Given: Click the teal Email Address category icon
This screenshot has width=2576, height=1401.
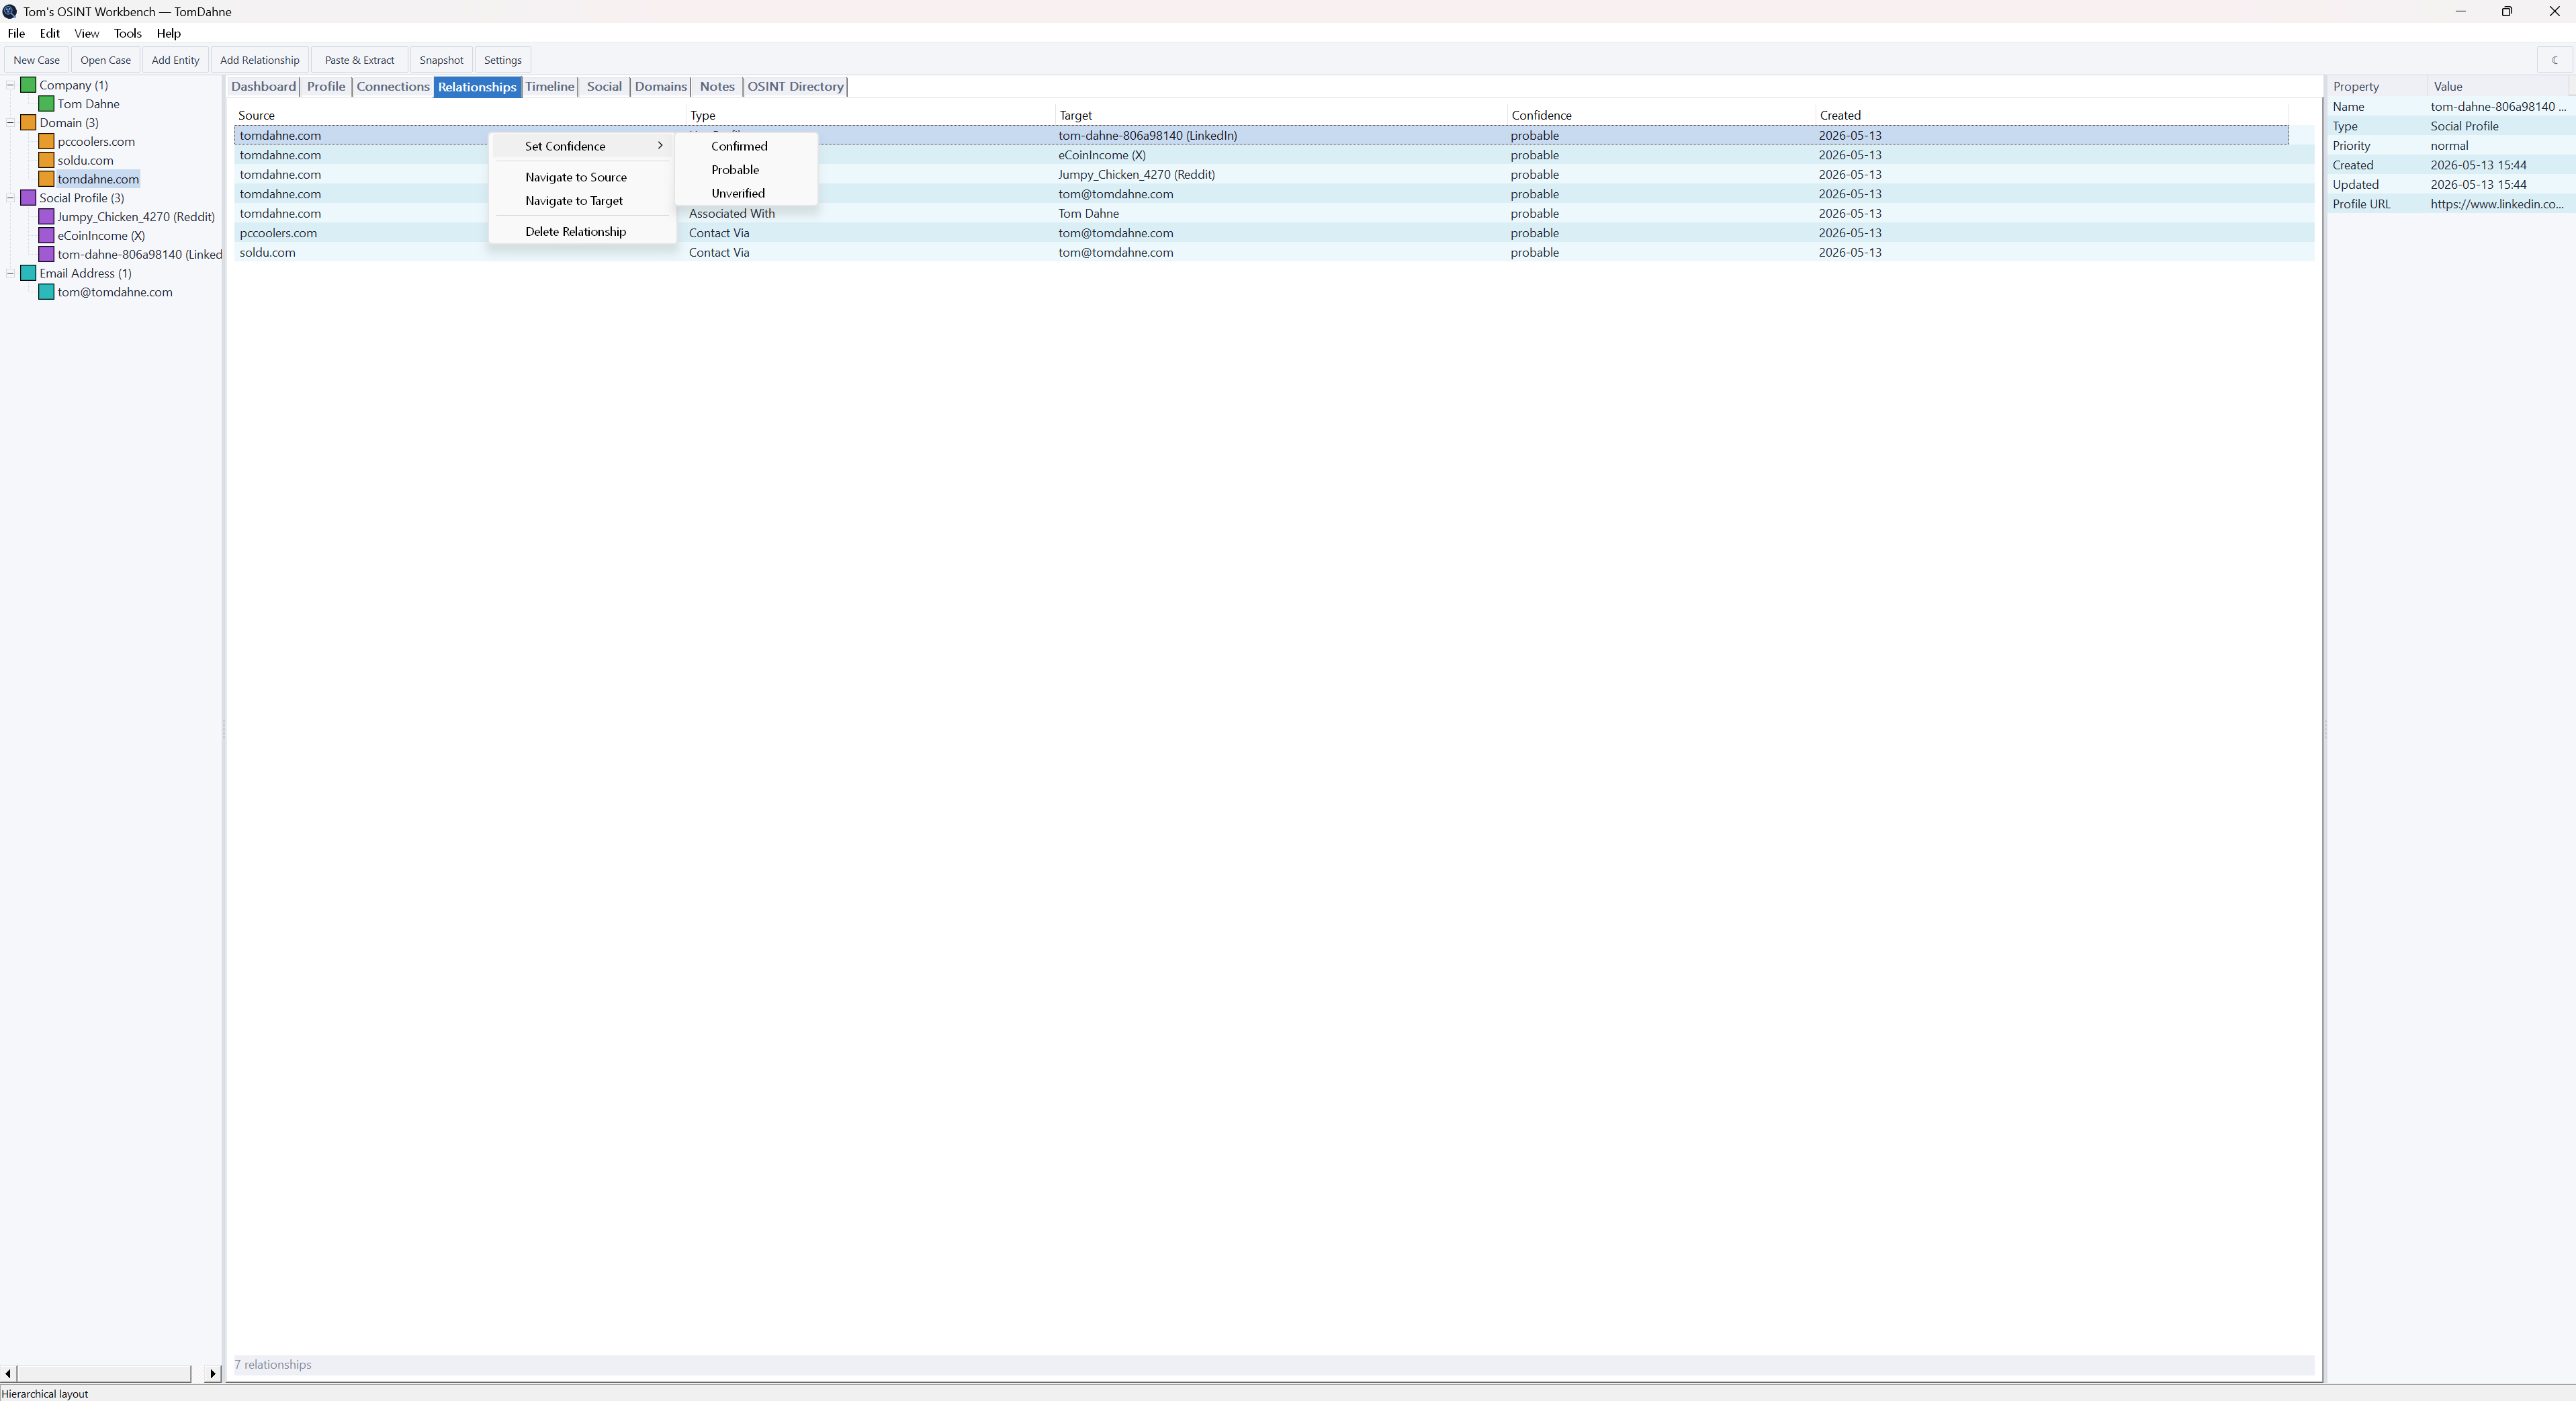Looking at the screenshot, I should (x=28, y=273).
